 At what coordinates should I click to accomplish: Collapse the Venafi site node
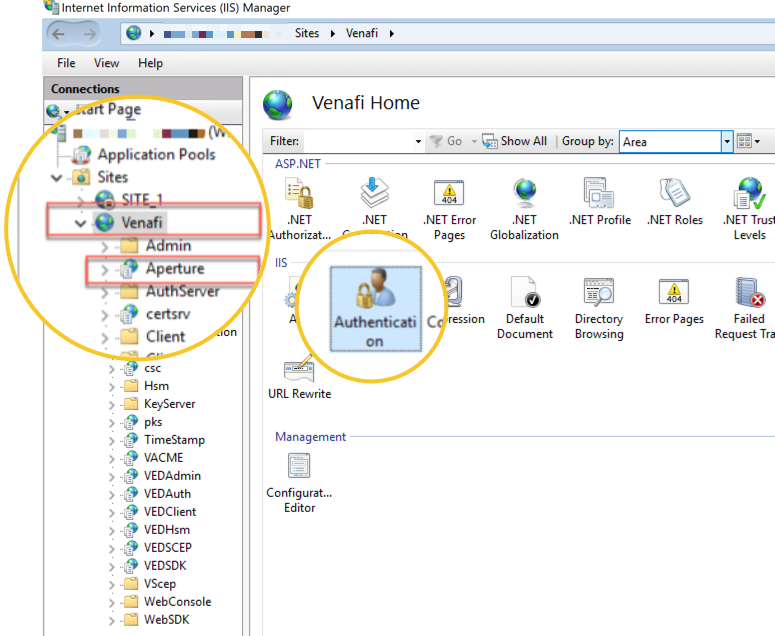click(x=81, y=222)
